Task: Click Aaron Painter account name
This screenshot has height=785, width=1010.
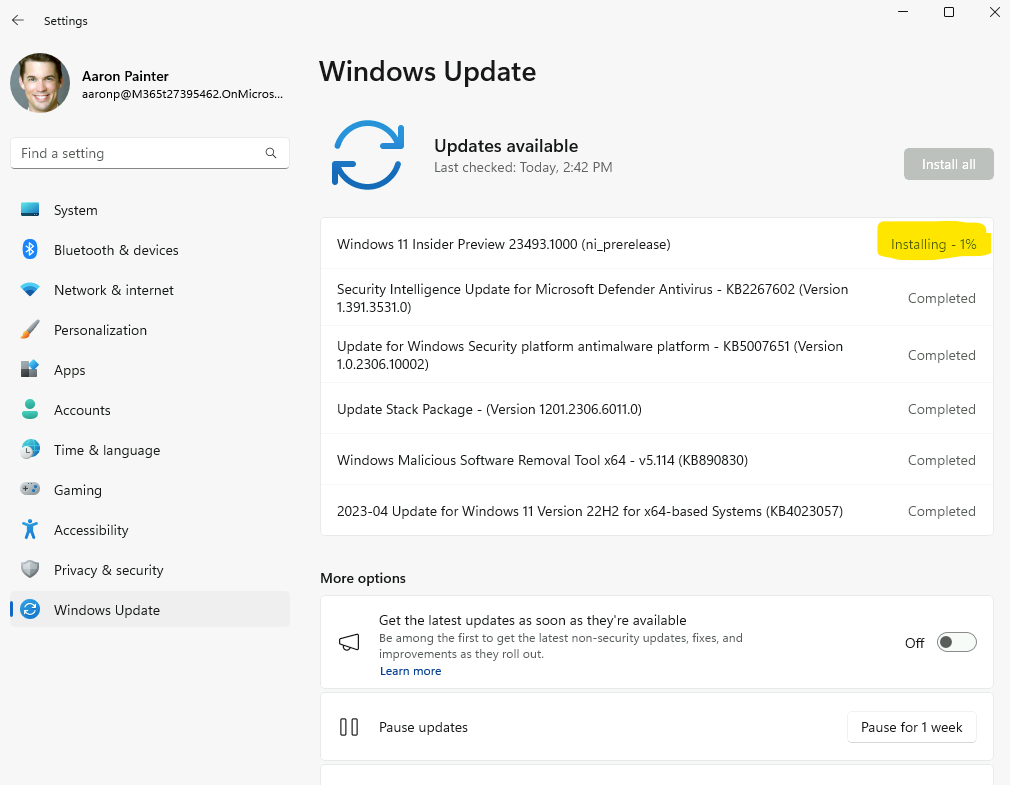Action: [125, 76]
